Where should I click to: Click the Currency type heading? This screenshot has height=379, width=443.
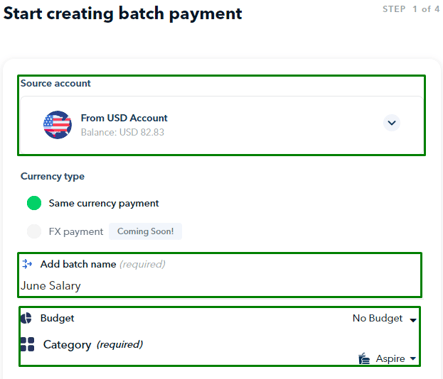point(52,176)
